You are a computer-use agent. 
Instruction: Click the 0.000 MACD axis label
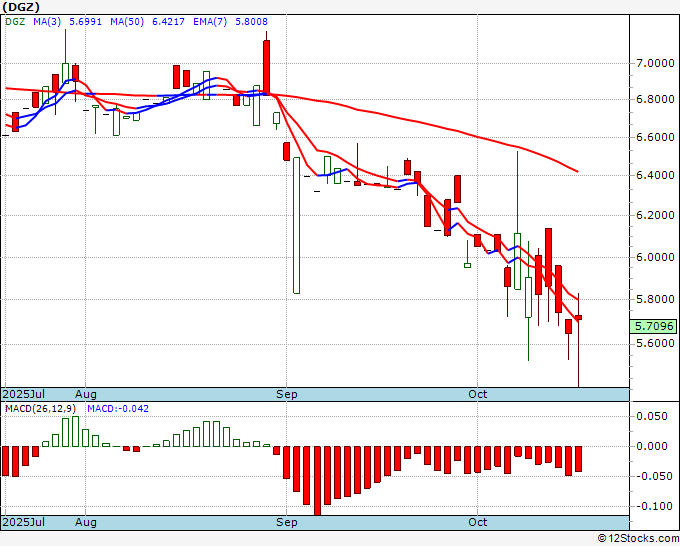652,447
